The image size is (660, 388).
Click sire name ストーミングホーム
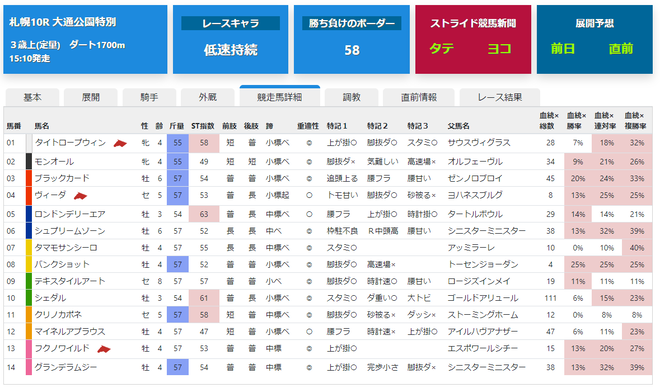483,315
